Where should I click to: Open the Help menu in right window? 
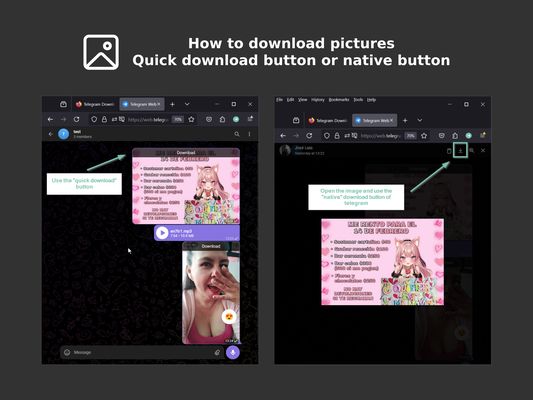pyautogui.click(x=372, y=100)
